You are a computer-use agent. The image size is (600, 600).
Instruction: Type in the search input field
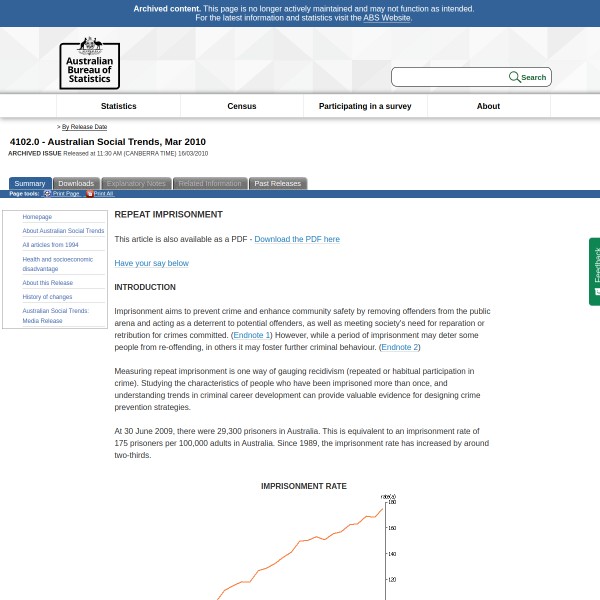click(x=450, y=77)
